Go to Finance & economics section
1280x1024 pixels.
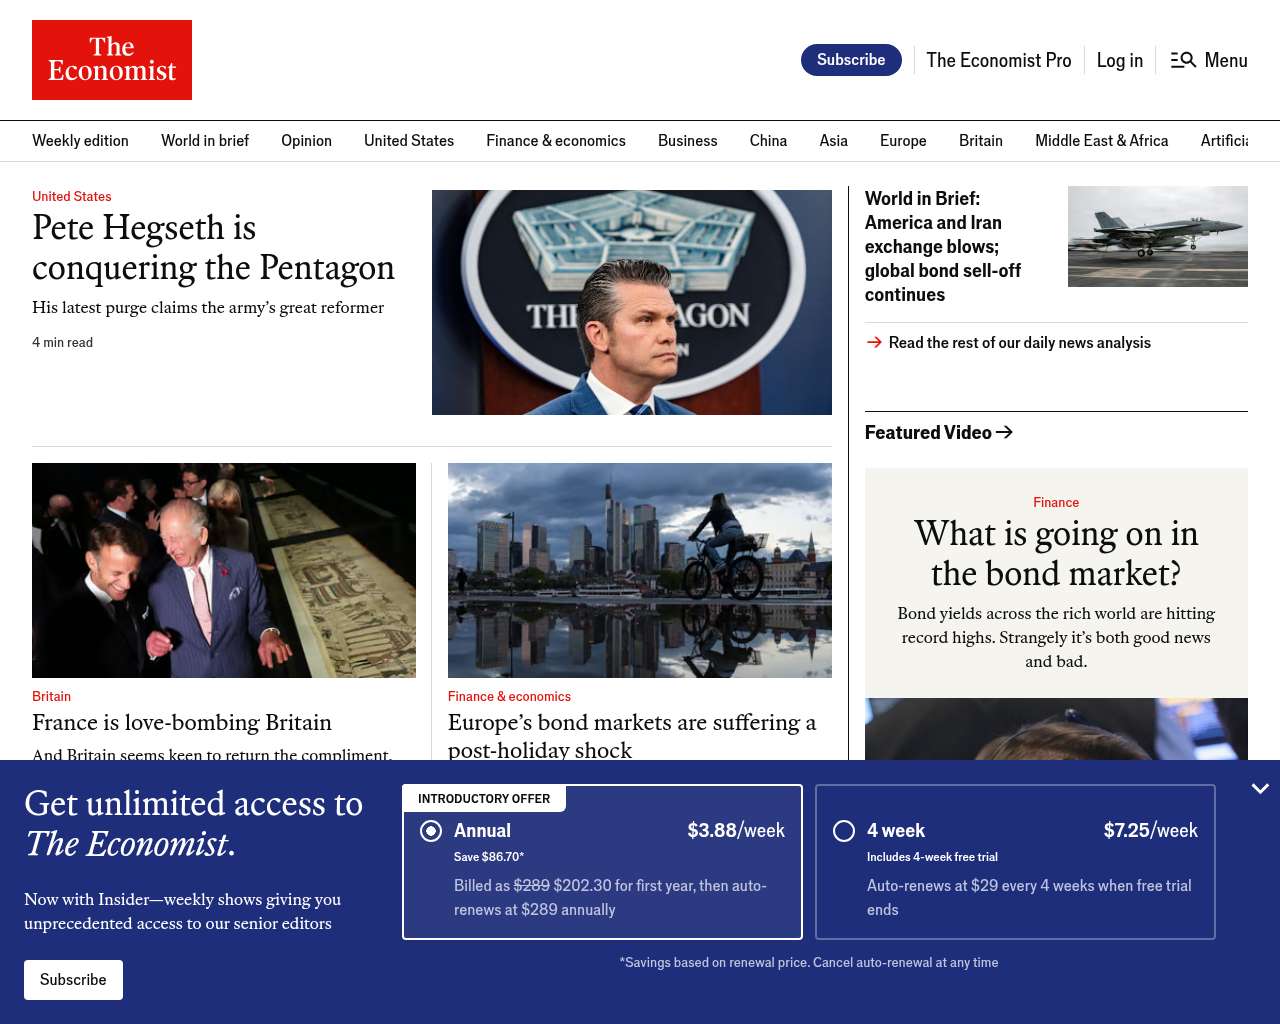(556, 141)
